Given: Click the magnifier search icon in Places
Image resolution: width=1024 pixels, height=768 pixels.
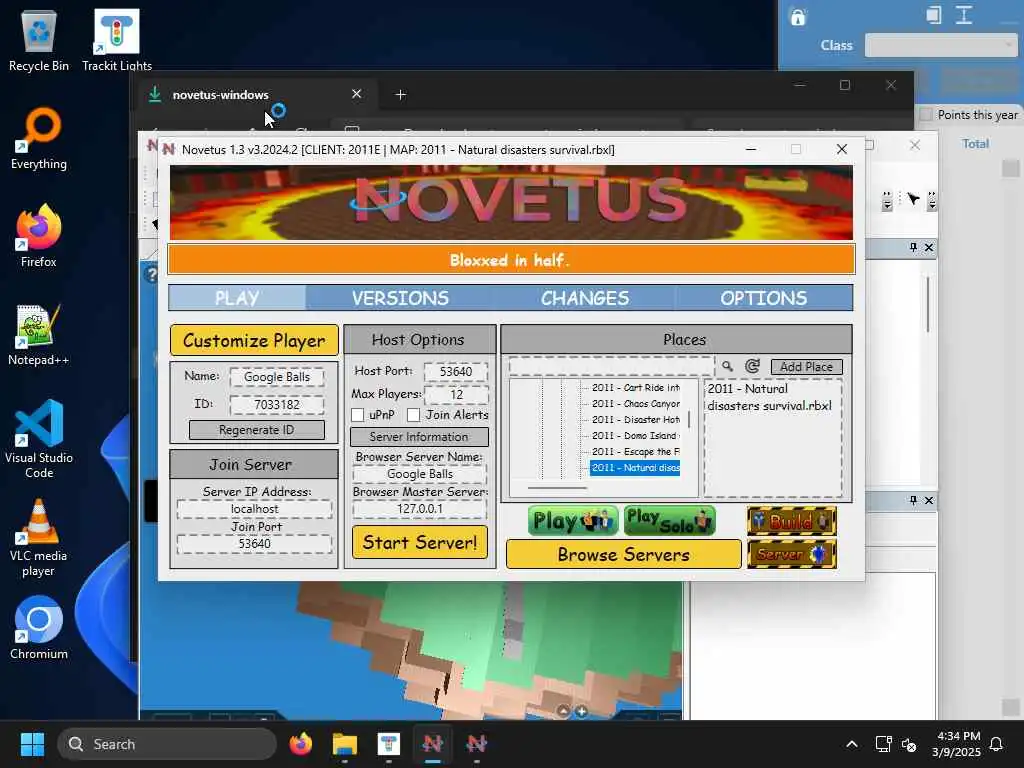Looking at the screenshot, I should (x=727, y=366).
